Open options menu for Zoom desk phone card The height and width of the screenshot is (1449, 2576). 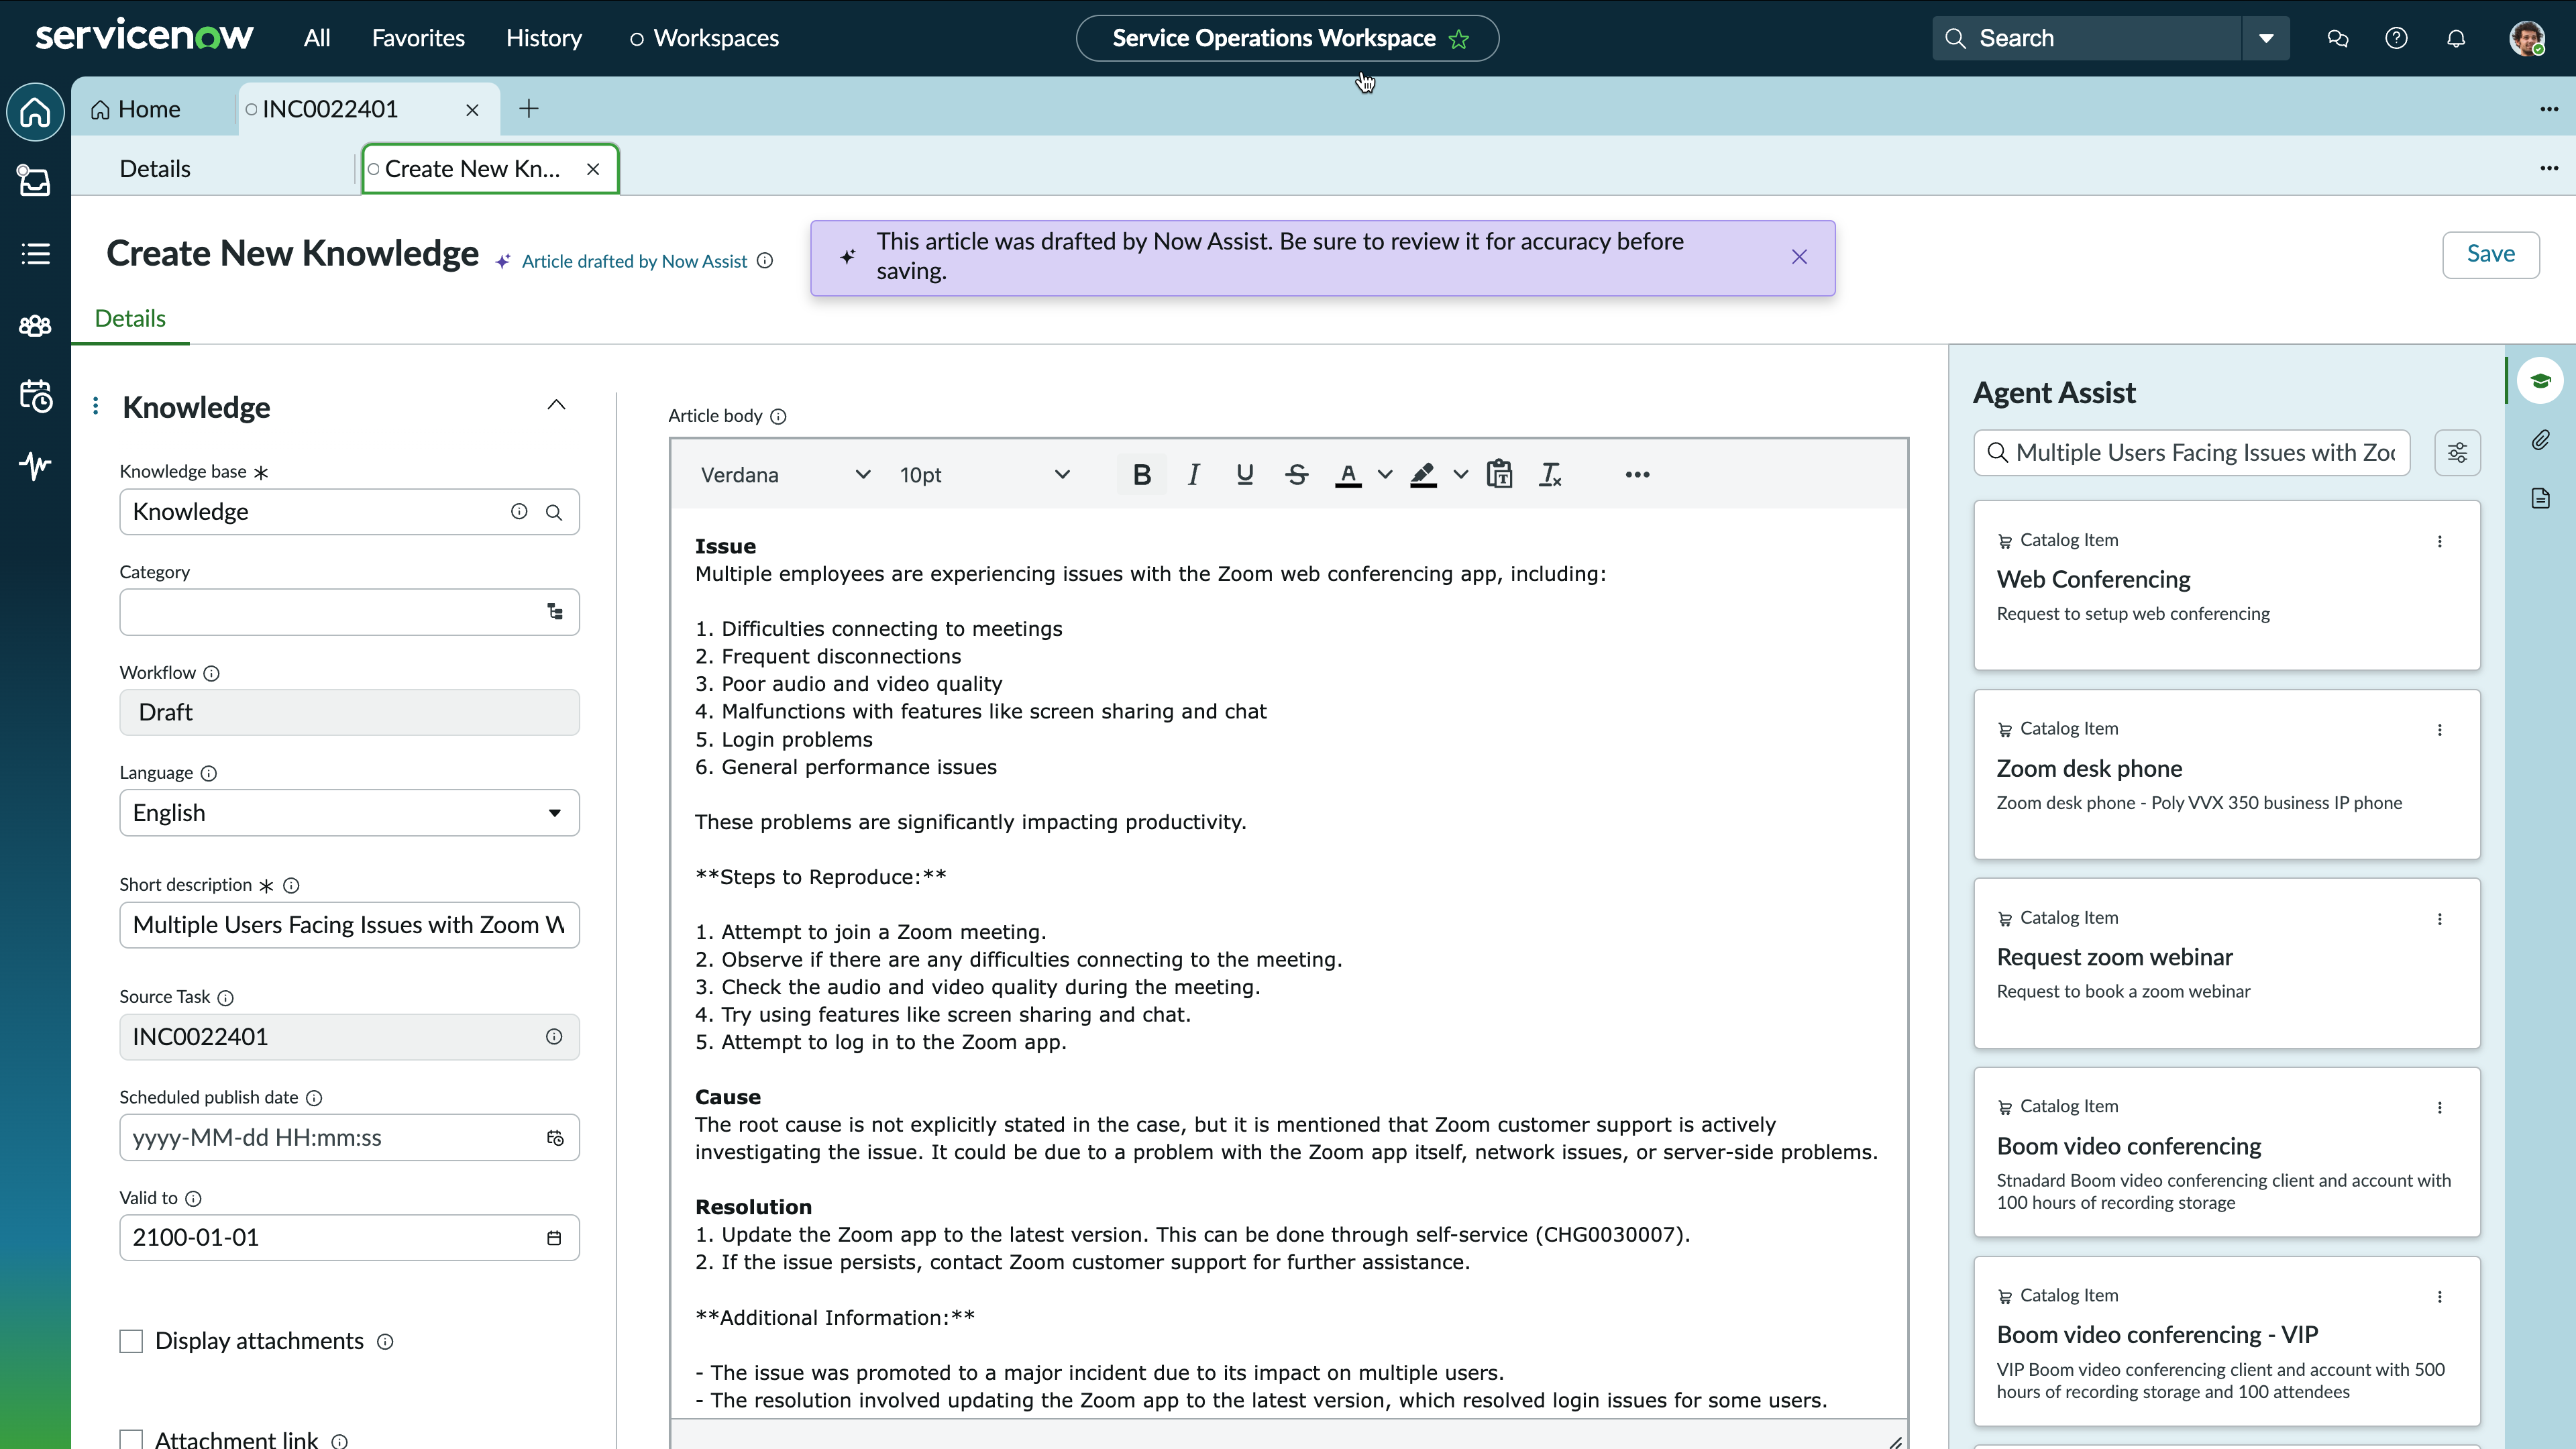click(2440, 730)
